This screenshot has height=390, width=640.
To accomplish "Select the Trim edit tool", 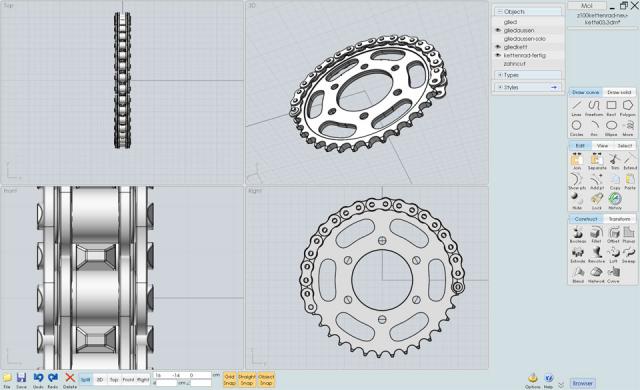I will 615,162.
